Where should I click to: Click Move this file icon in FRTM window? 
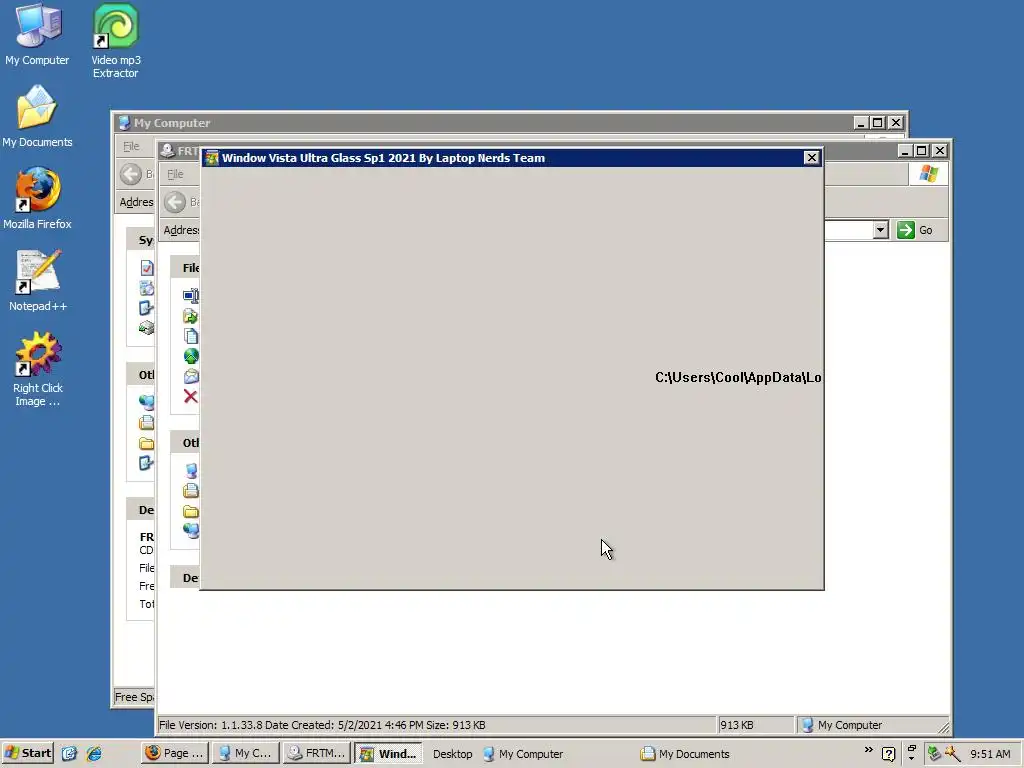coord(191,317)
